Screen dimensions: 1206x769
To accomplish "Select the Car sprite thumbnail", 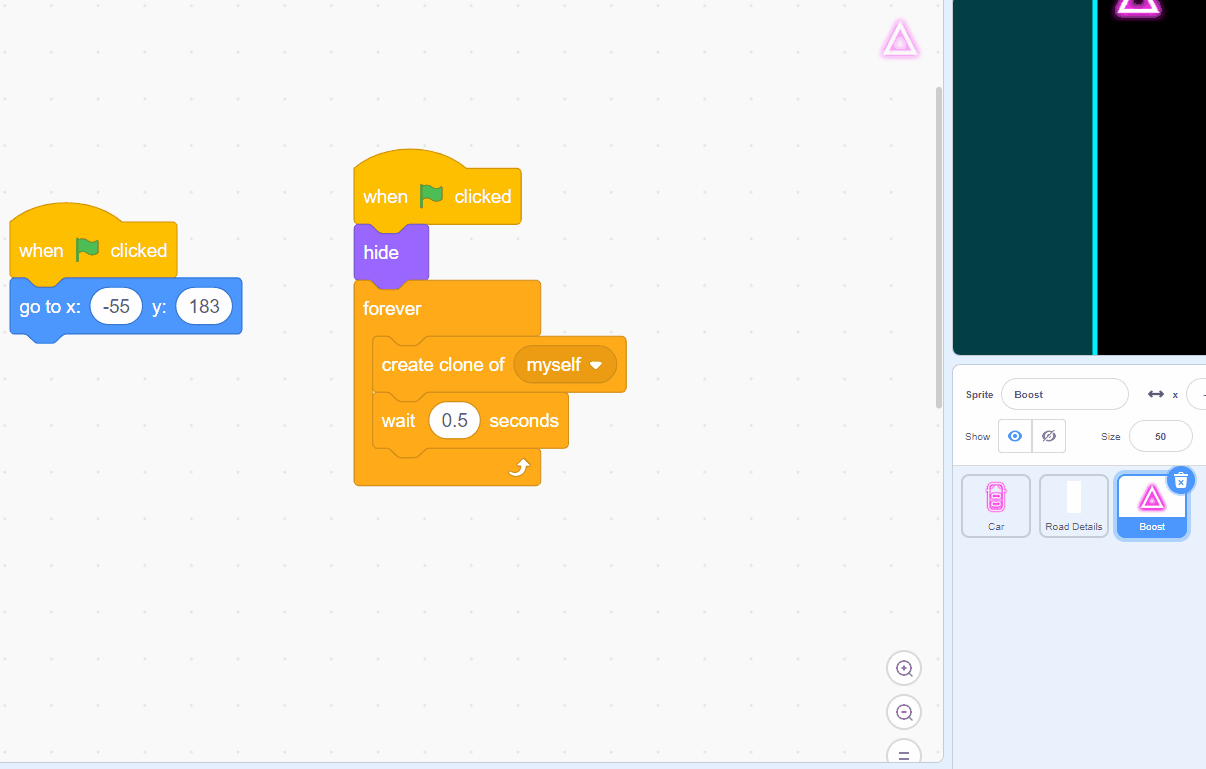I will point(996,506).
